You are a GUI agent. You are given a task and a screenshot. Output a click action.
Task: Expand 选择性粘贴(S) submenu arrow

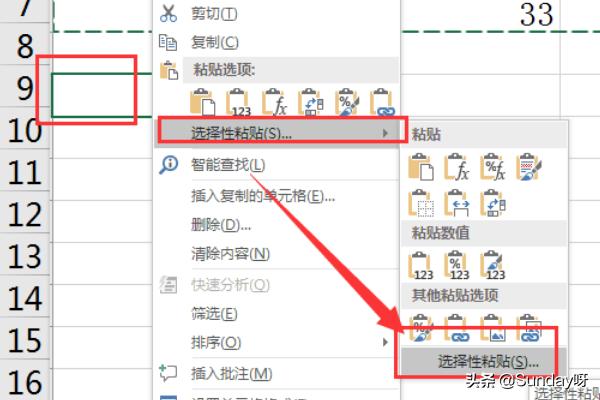[x=385, y=133]
